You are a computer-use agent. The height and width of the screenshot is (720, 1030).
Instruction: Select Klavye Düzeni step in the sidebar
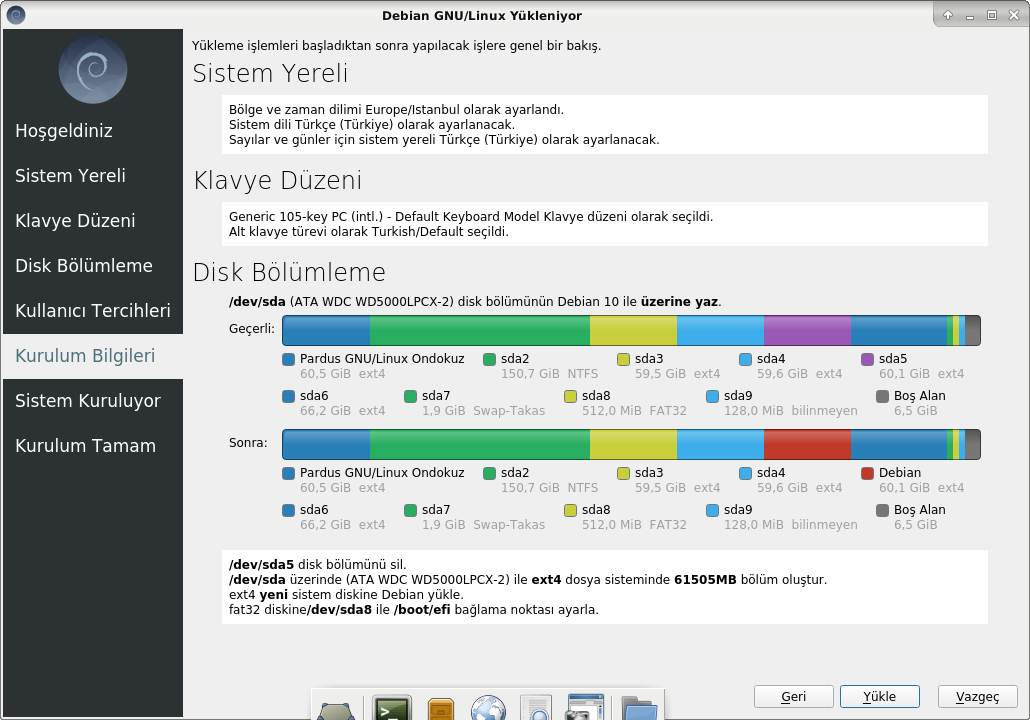(93, 221)
